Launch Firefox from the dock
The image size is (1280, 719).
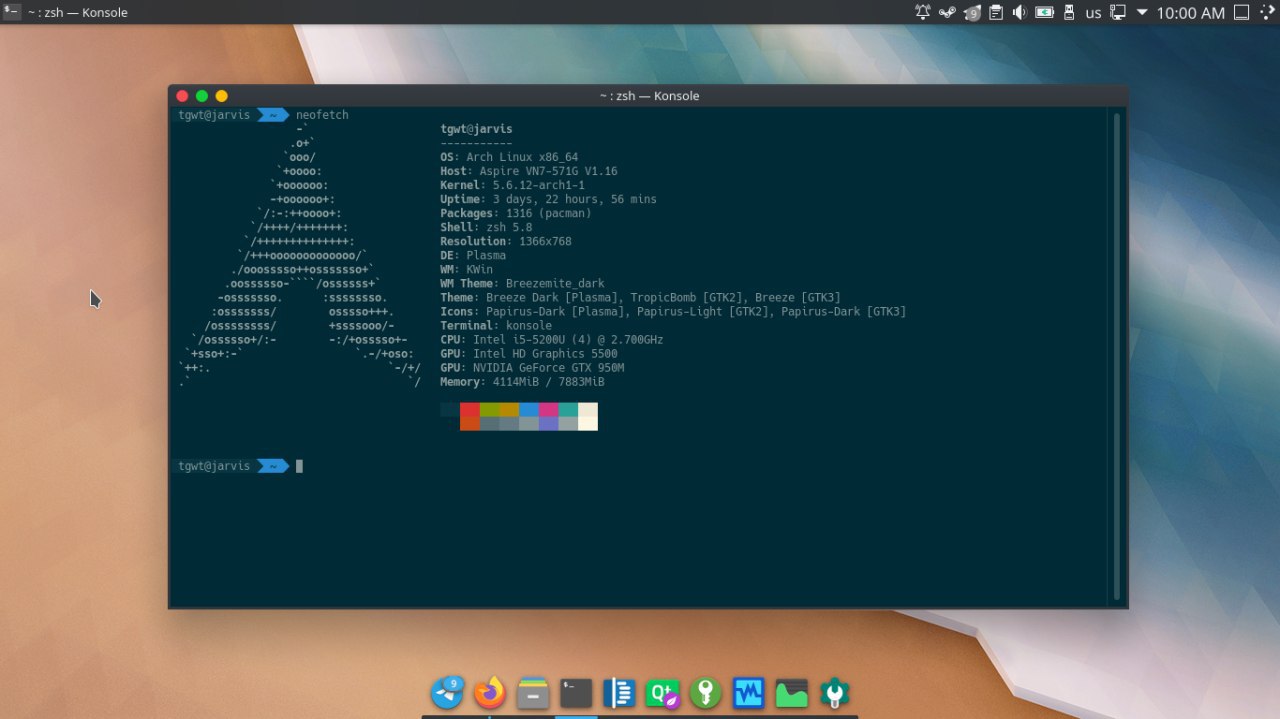[490, 692]
